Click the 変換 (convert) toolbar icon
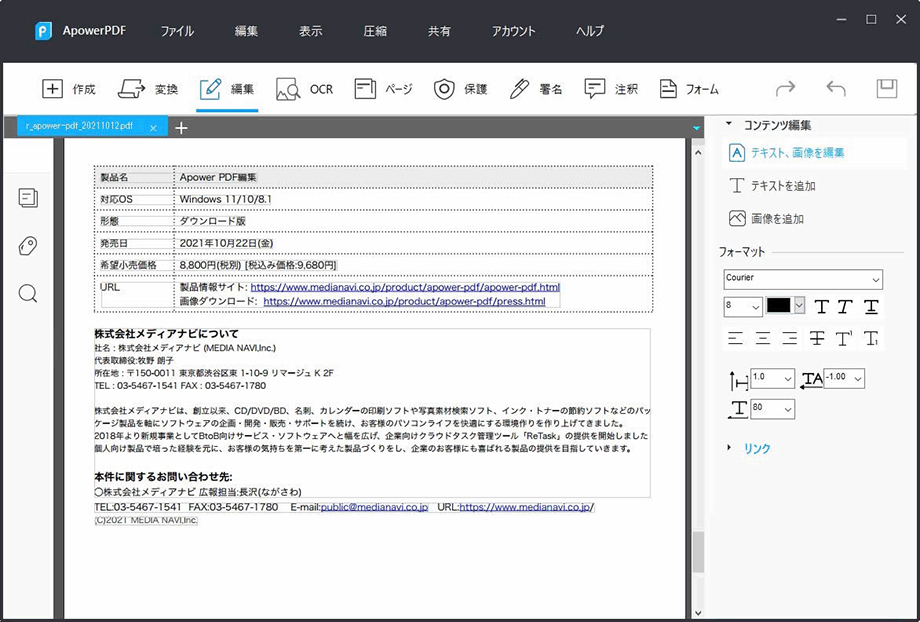This screenshot has height=622, width=920. pos(148,89)
